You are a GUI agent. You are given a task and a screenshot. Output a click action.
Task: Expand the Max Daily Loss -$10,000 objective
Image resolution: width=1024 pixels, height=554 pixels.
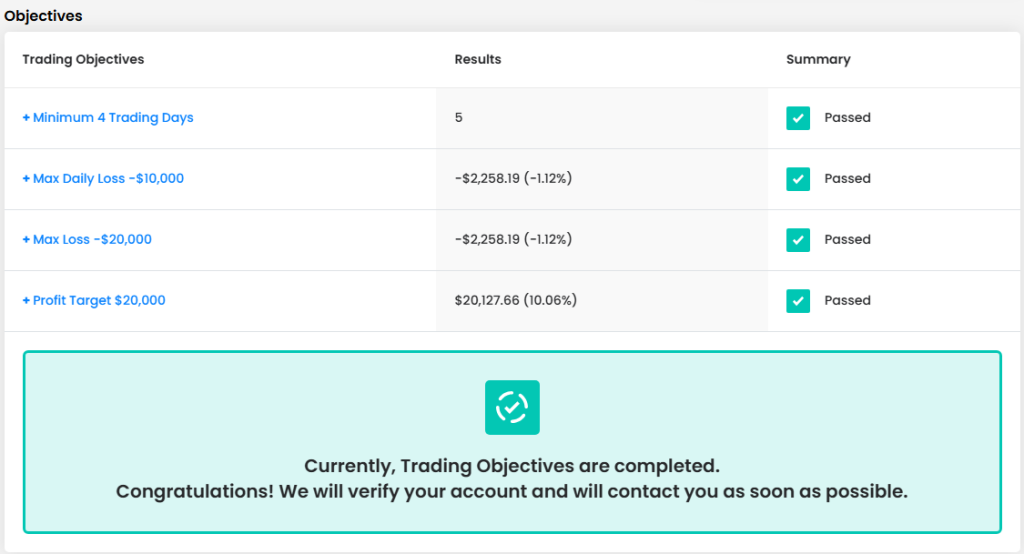pos(103,179)
